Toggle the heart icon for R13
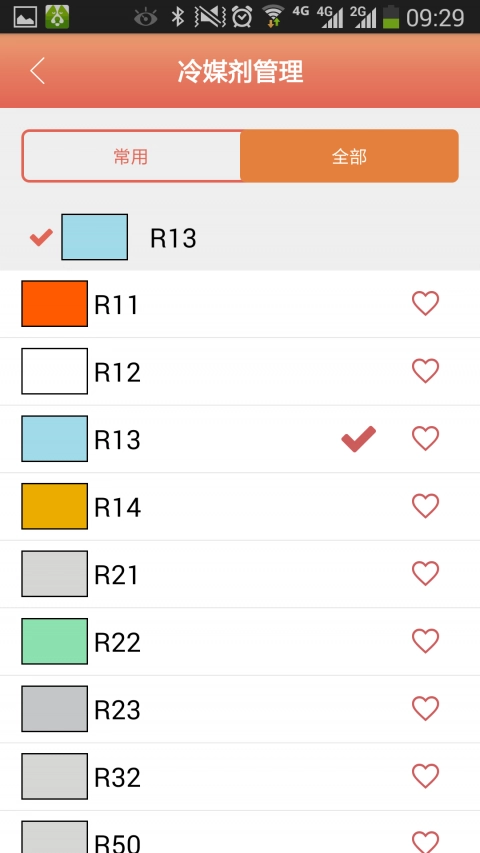Viewport: 480px width, 853px height. (x=425, y=438)
